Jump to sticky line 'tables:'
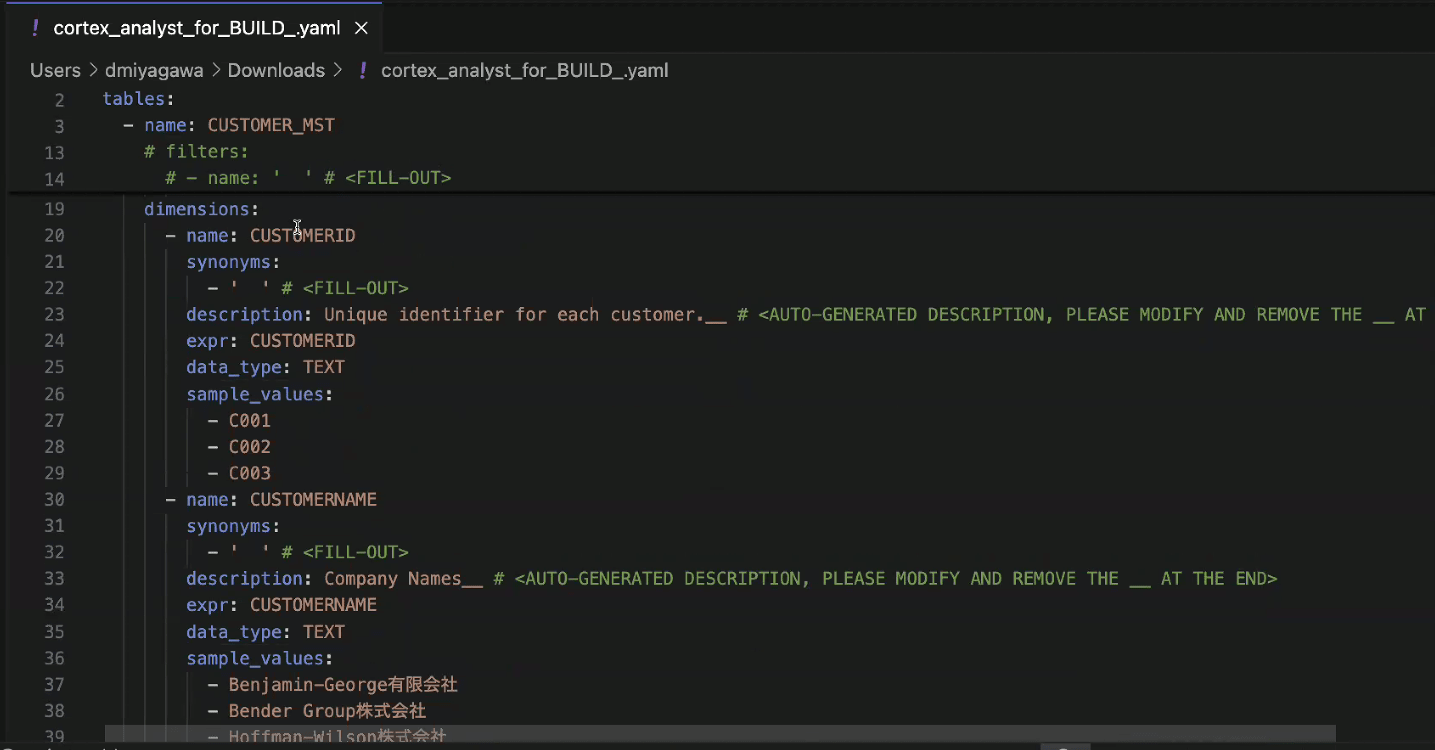Viewport: 1435px width, 750px height. click(139, 99)
